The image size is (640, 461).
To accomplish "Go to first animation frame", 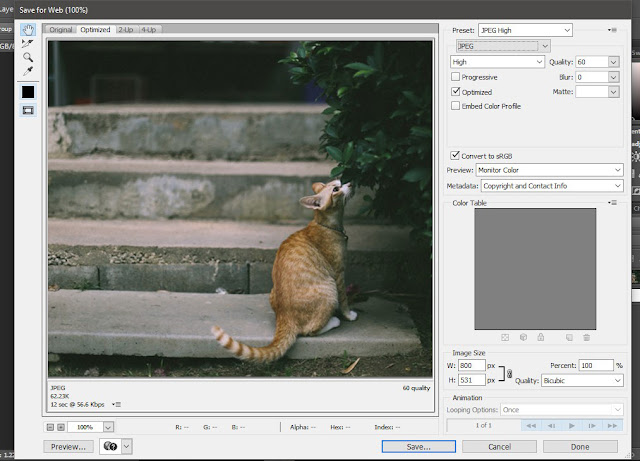I will (531, 425).
